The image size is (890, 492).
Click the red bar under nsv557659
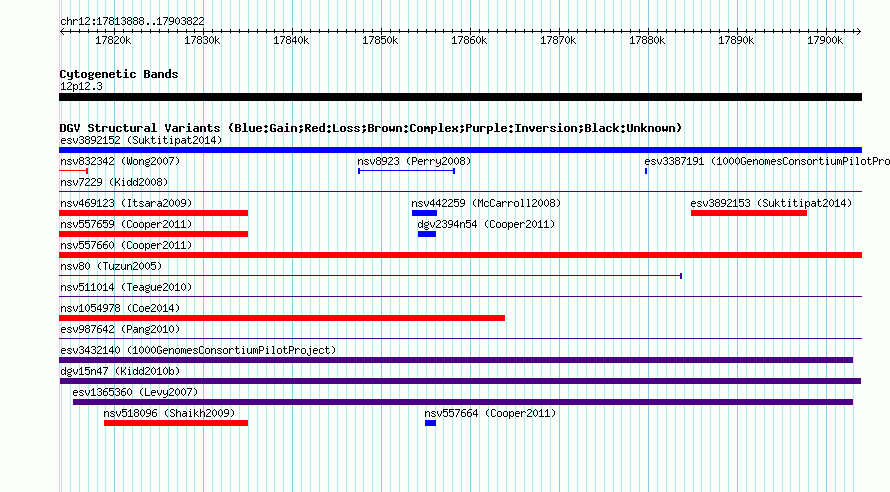point(153,234)
